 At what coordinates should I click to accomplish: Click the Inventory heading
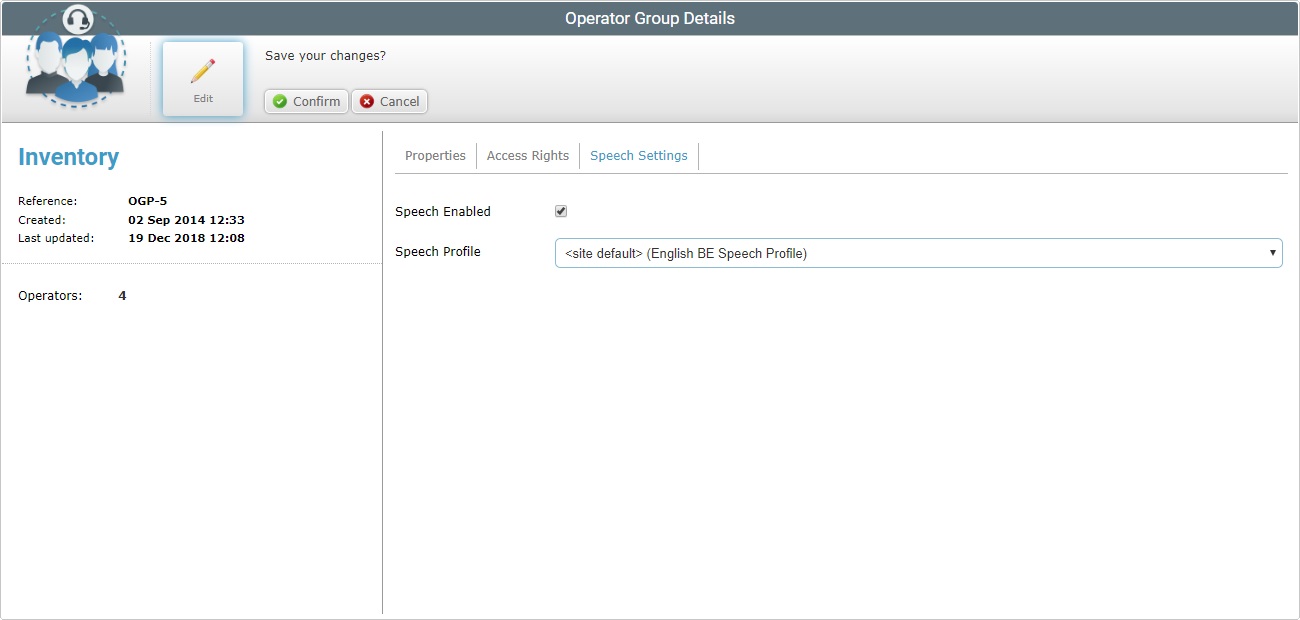[x=68, y=157]
